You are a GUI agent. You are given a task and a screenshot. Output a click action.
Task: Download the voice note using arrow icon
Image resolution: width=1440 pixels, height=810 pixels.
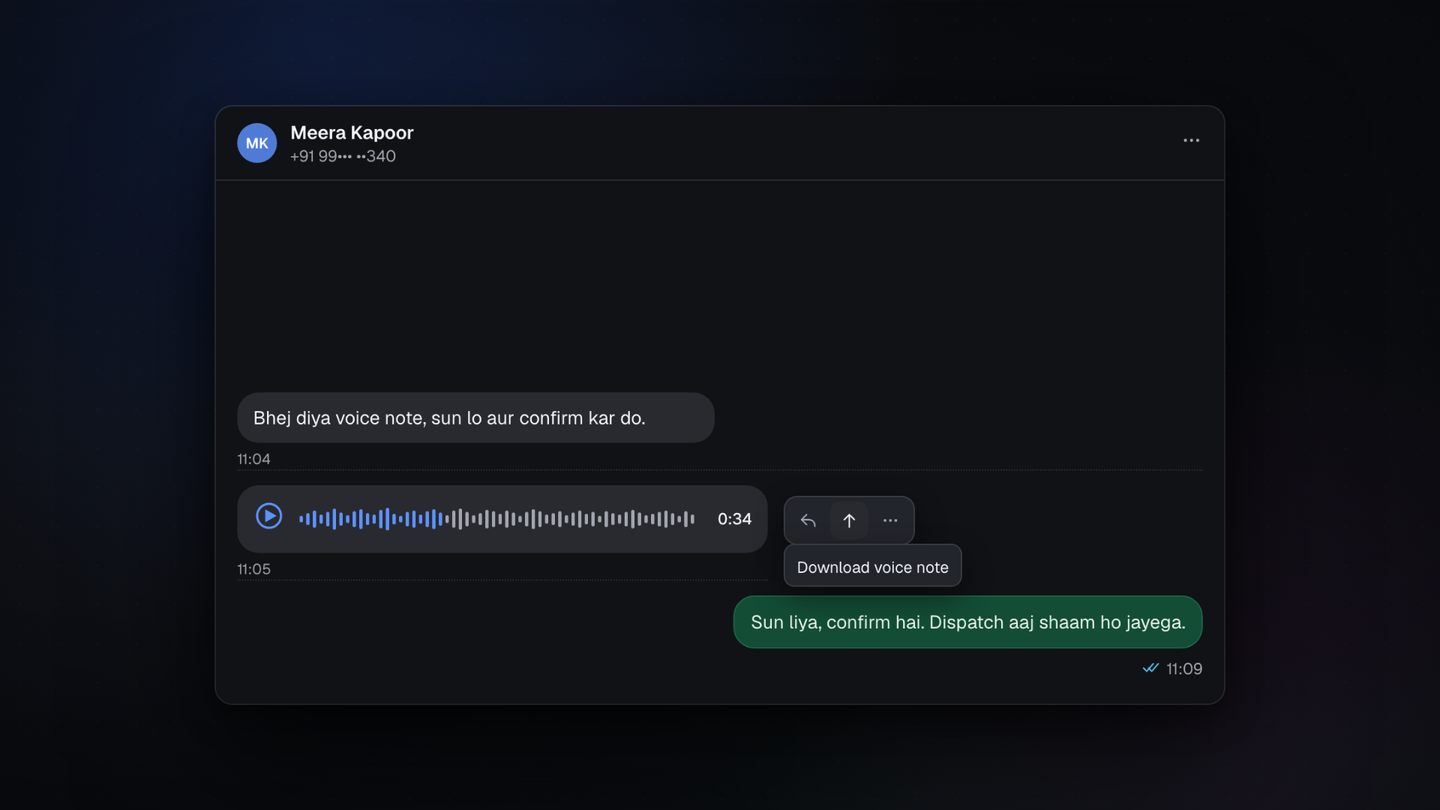tap(849, 520)
